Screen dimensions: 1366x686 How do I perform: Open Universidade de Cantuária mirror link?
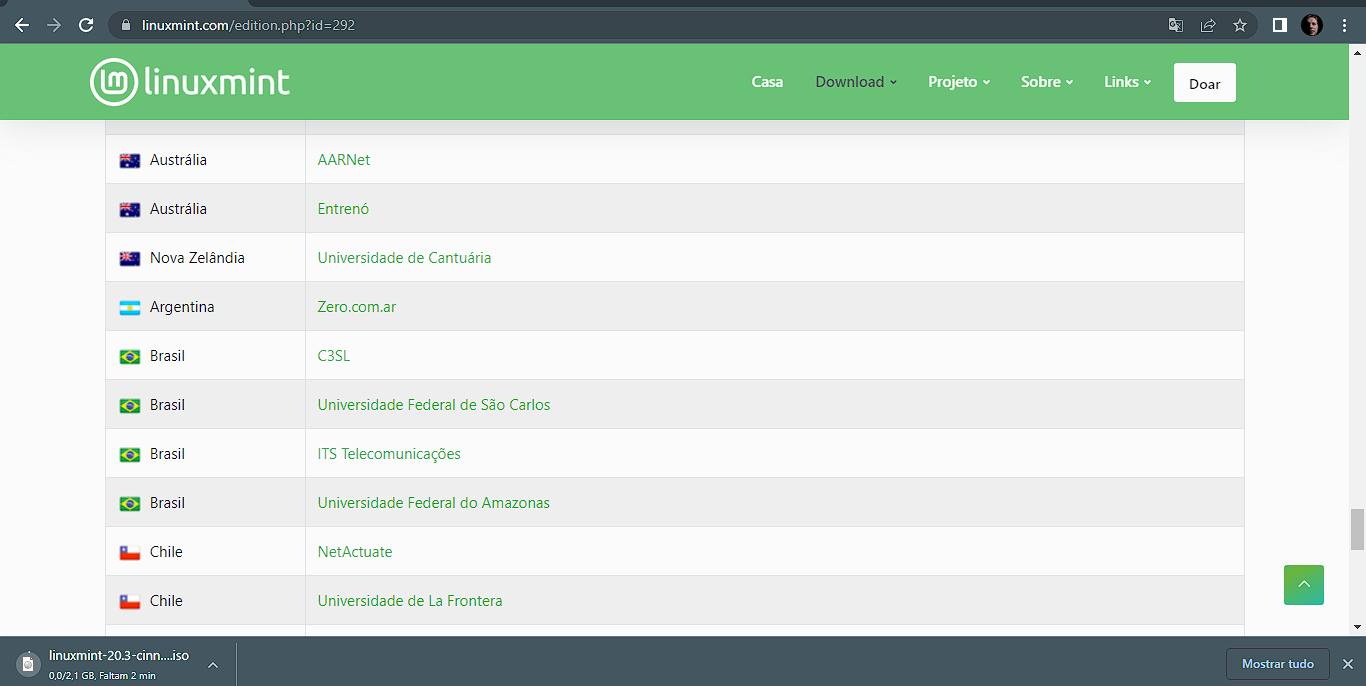pos(404,258)
